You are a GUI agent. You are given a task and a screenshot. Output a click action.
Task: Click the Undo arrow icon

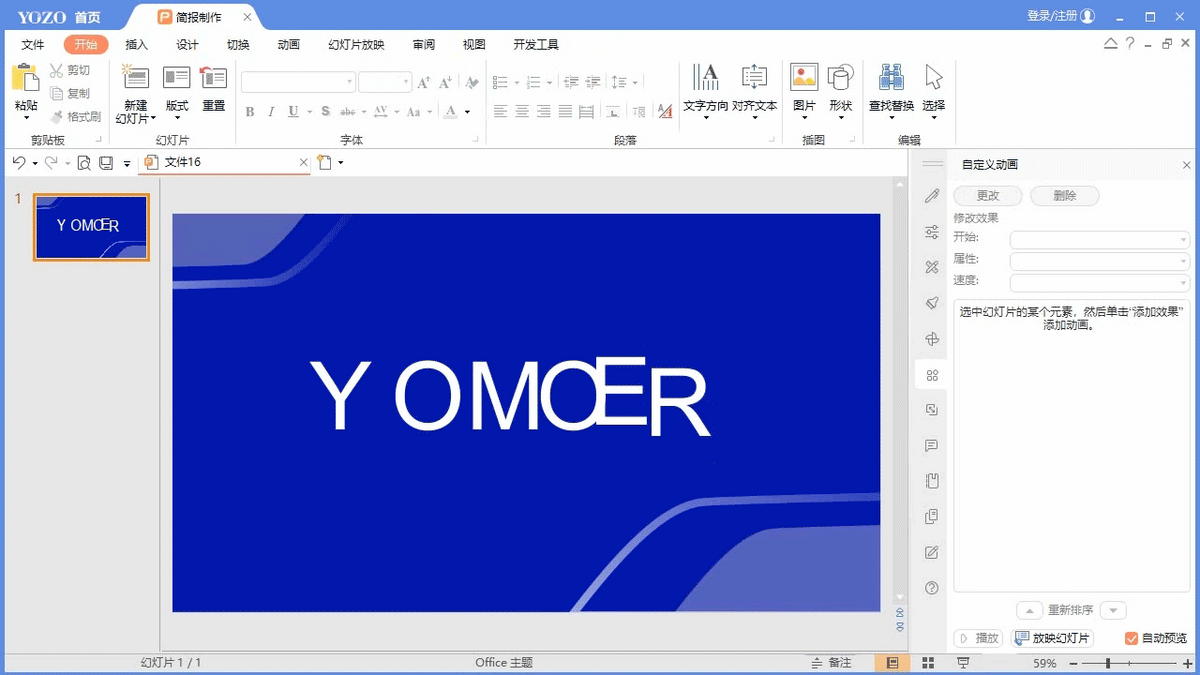click(19, 162)
